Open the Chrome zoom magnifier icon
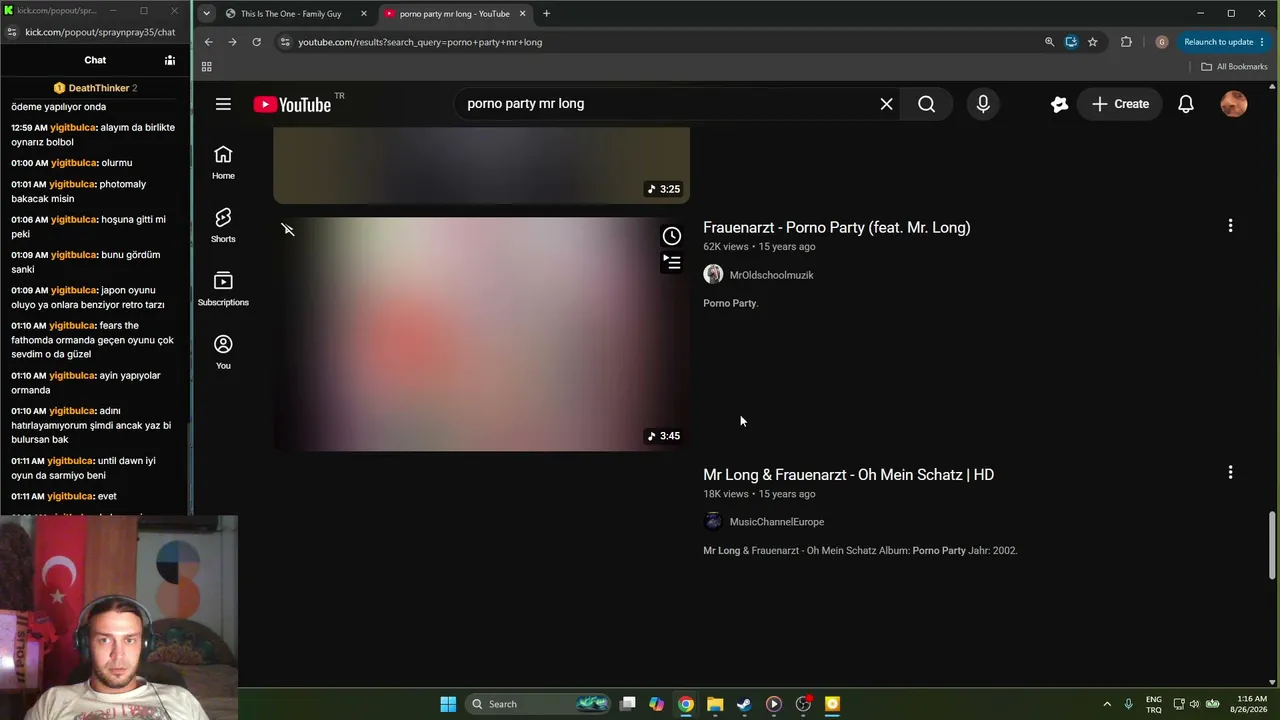 (1049, 42)
